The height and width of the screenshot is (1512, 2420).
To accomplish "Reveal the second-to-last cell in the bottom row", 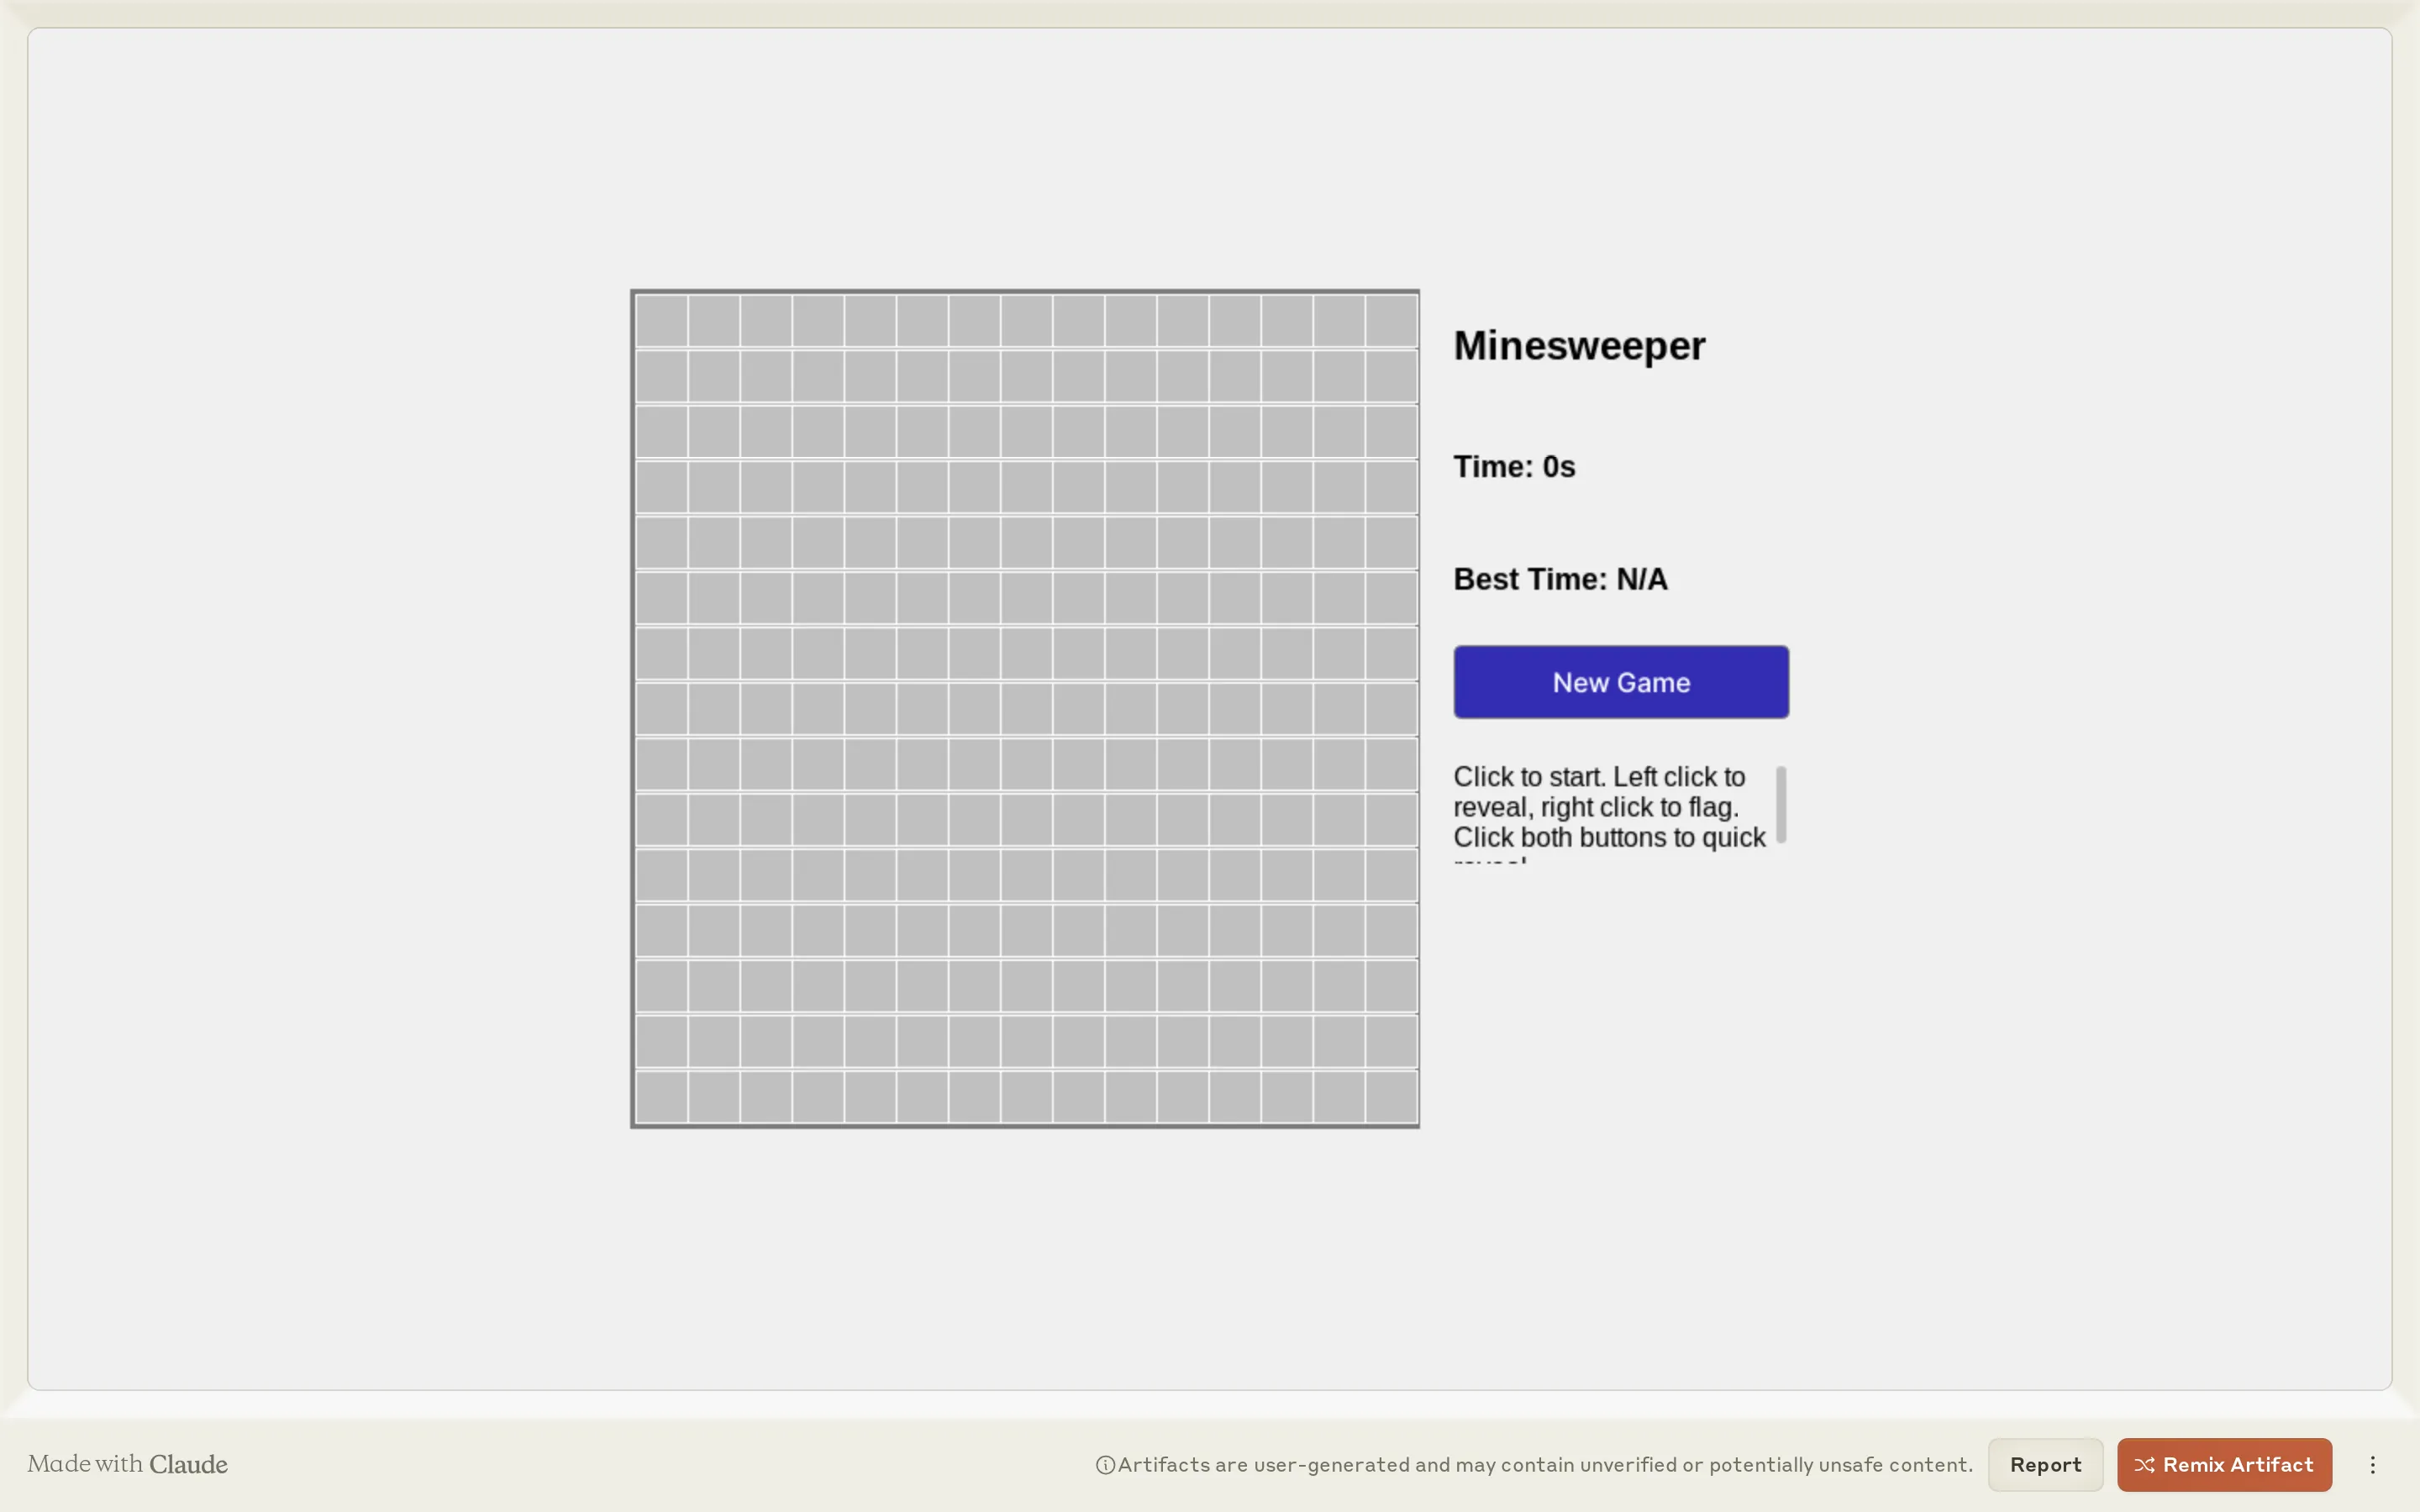I will (1339, 1097).
